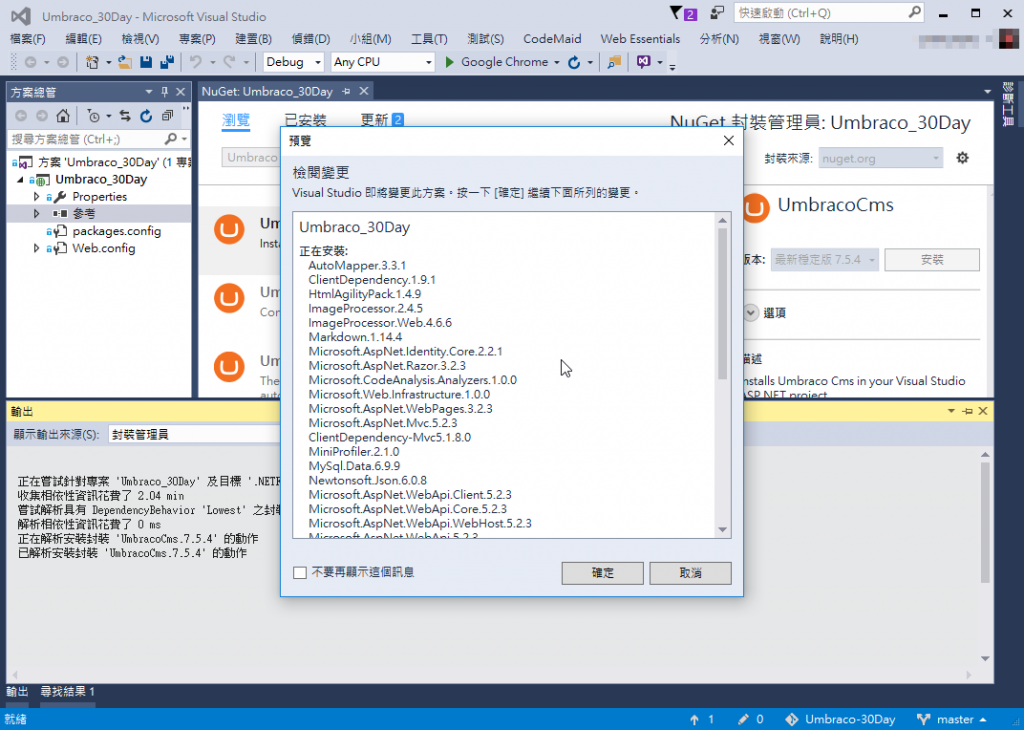Switch to the NuGet Installed tab

(305, 120)
